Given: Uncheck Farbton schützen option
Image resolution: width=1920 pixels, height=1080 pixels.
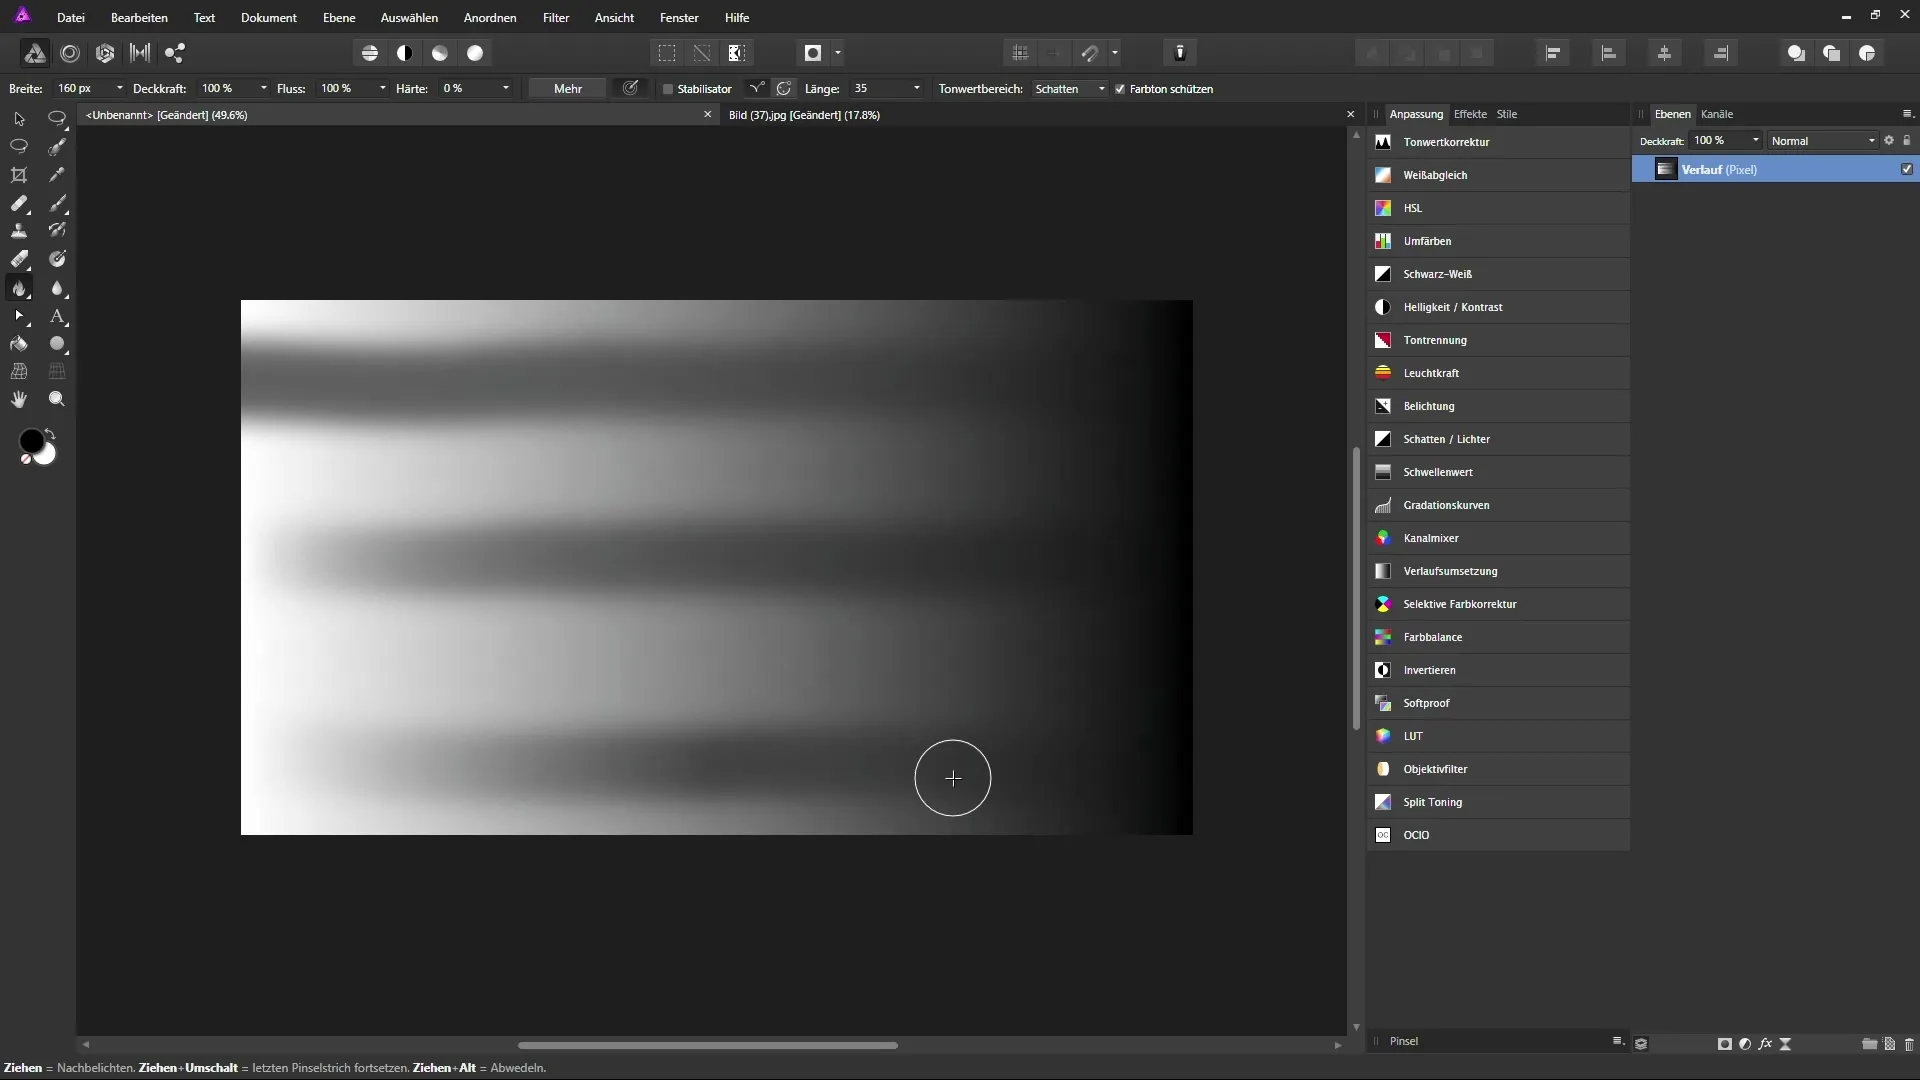Looking at the screenshot, I should [1120, 89].
